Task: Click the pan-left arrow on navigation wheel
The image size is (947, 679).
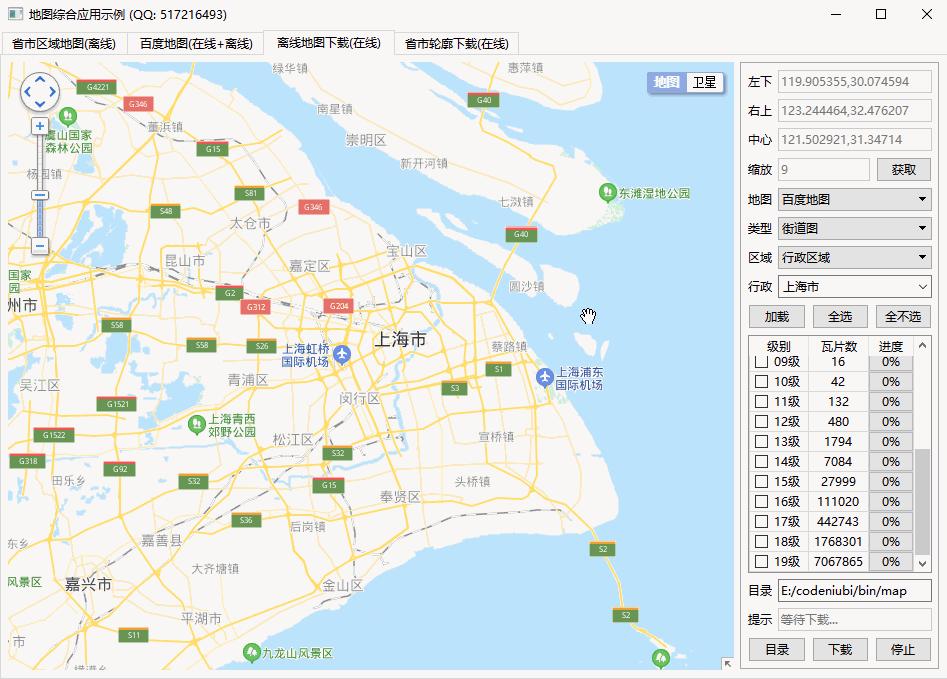Action: pos(27,91)
